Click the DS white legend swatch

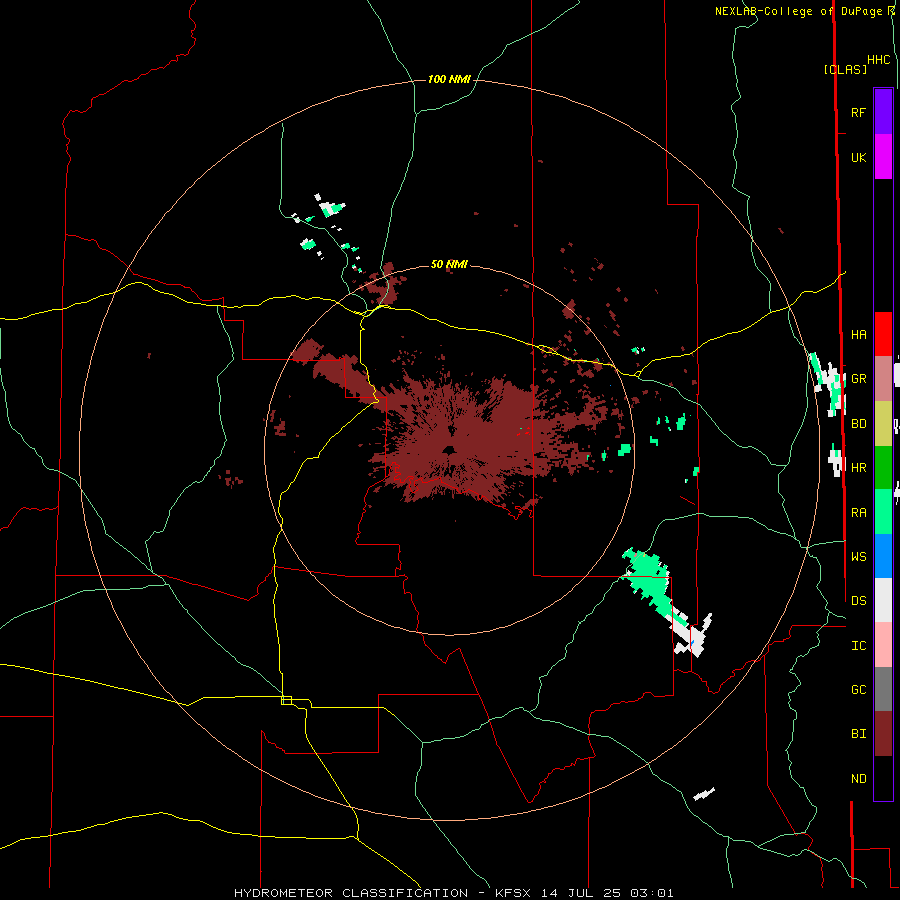[x=883, y=600]
